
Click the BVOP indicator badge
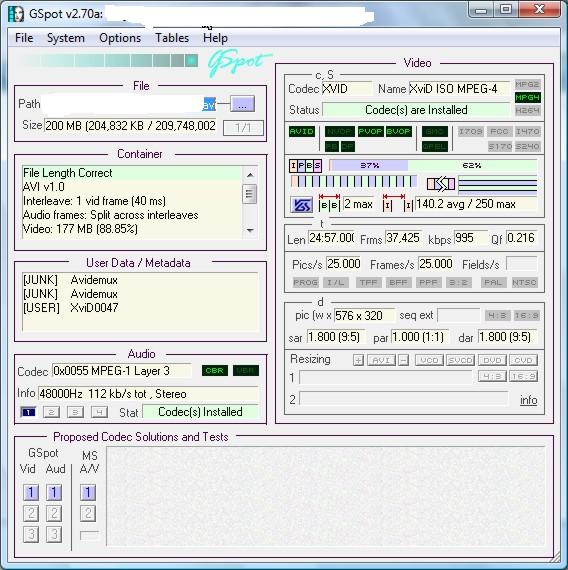[x=399, y=131]
